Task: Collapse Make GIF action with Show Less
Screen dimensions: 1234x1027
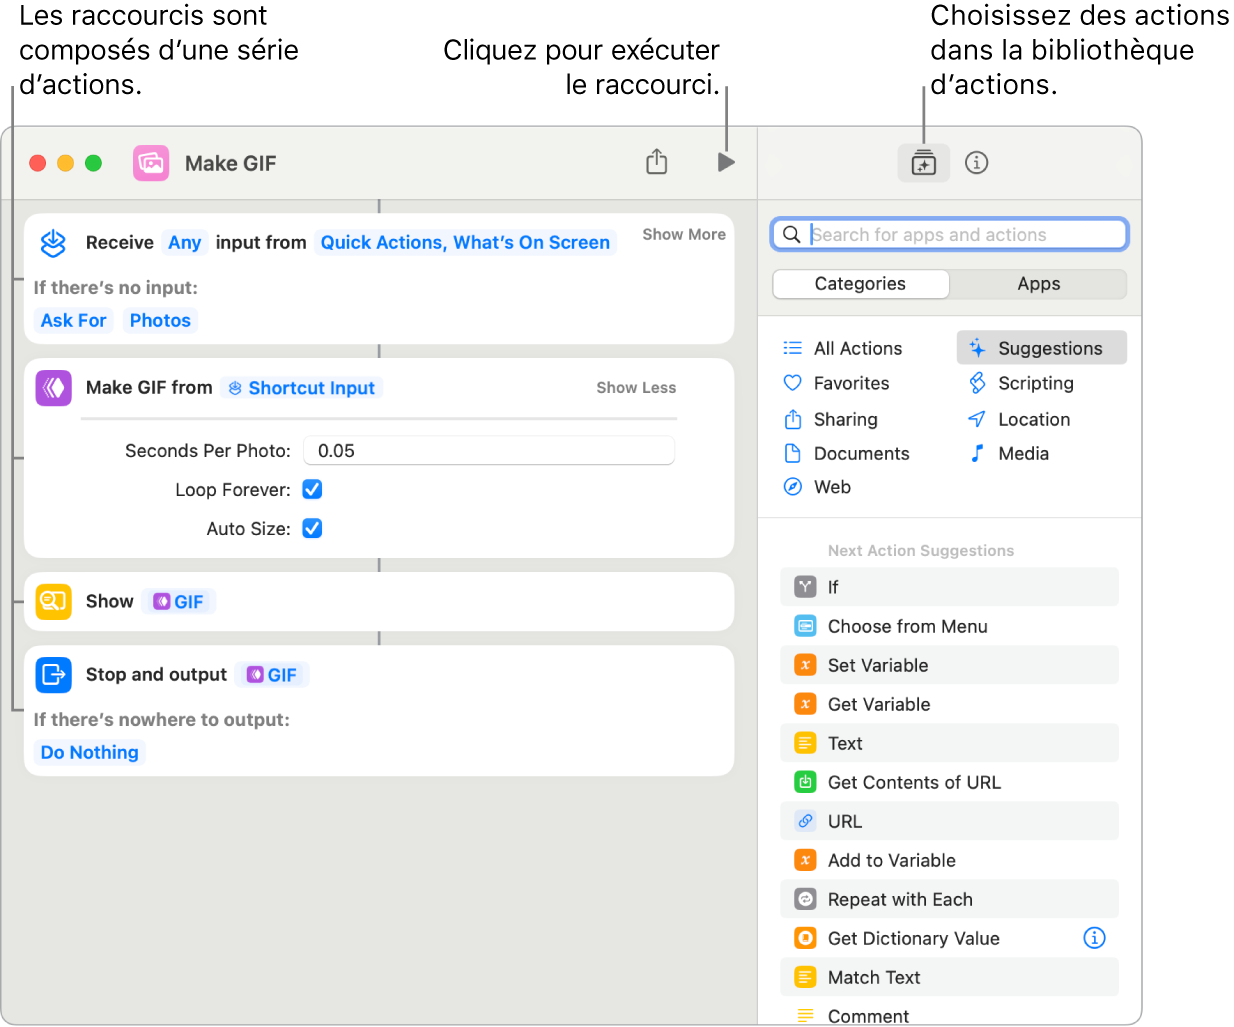Action: (636, 388)
